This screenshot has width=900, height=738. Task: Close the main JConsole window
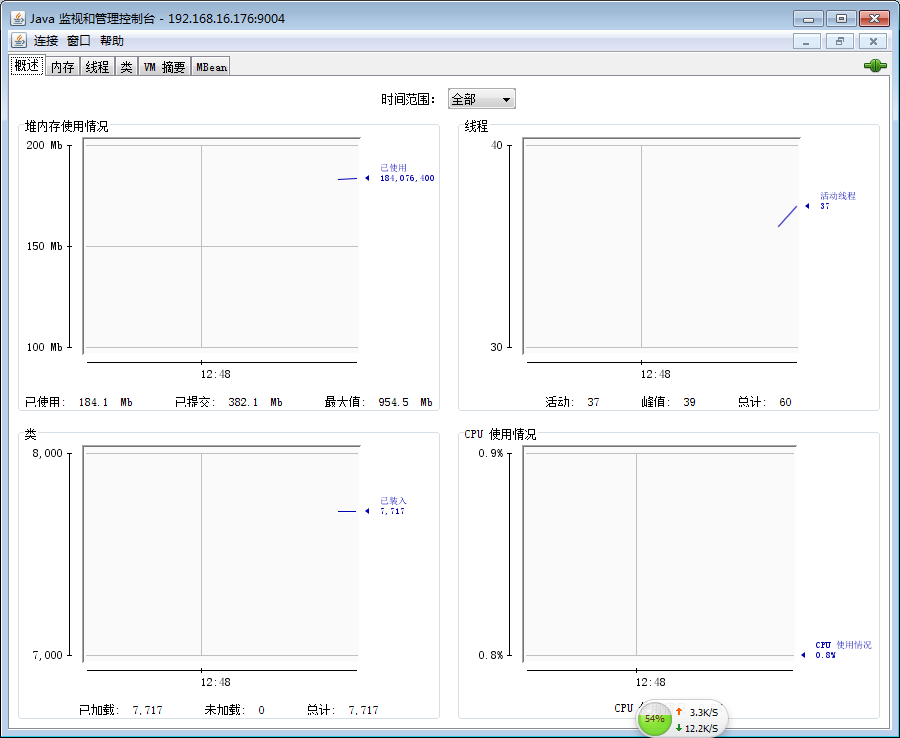(874, 19)
